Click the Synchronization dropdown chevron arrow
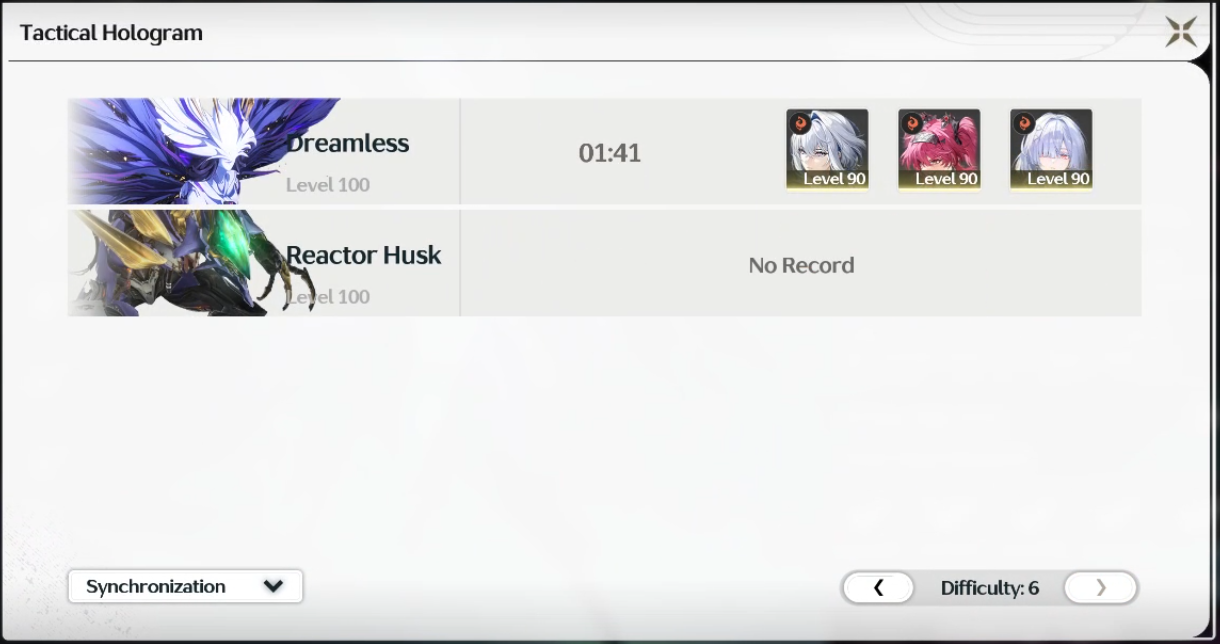 pos(273,587)
